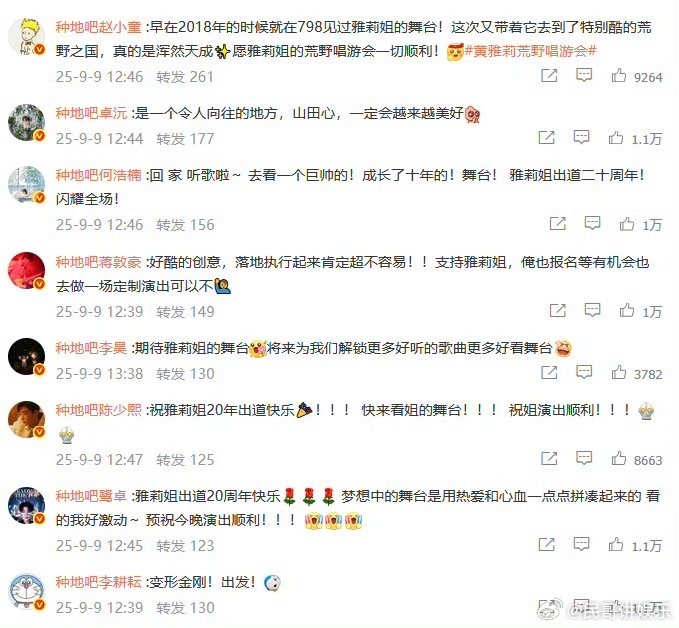Click 转发 125 under 种地吧陈少熙's comment

185,460
